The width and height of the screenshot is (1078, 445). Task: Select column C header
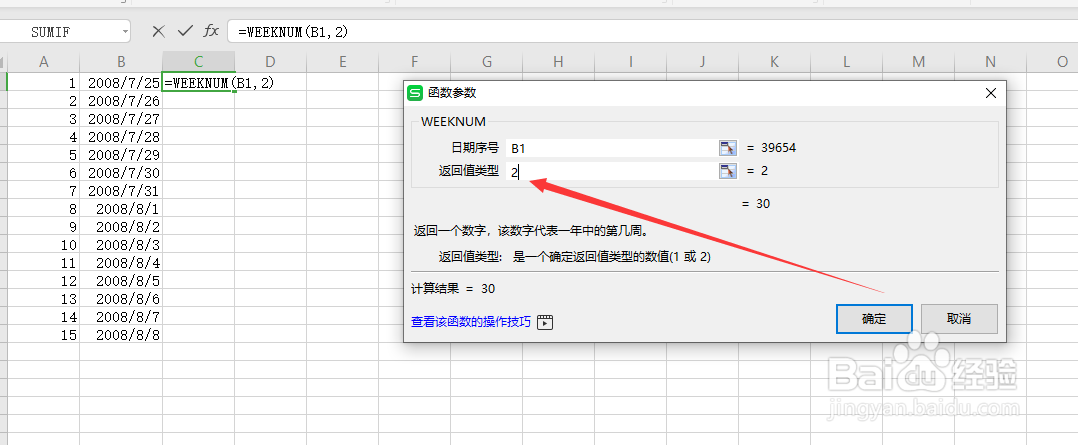(x=199, y=62)
